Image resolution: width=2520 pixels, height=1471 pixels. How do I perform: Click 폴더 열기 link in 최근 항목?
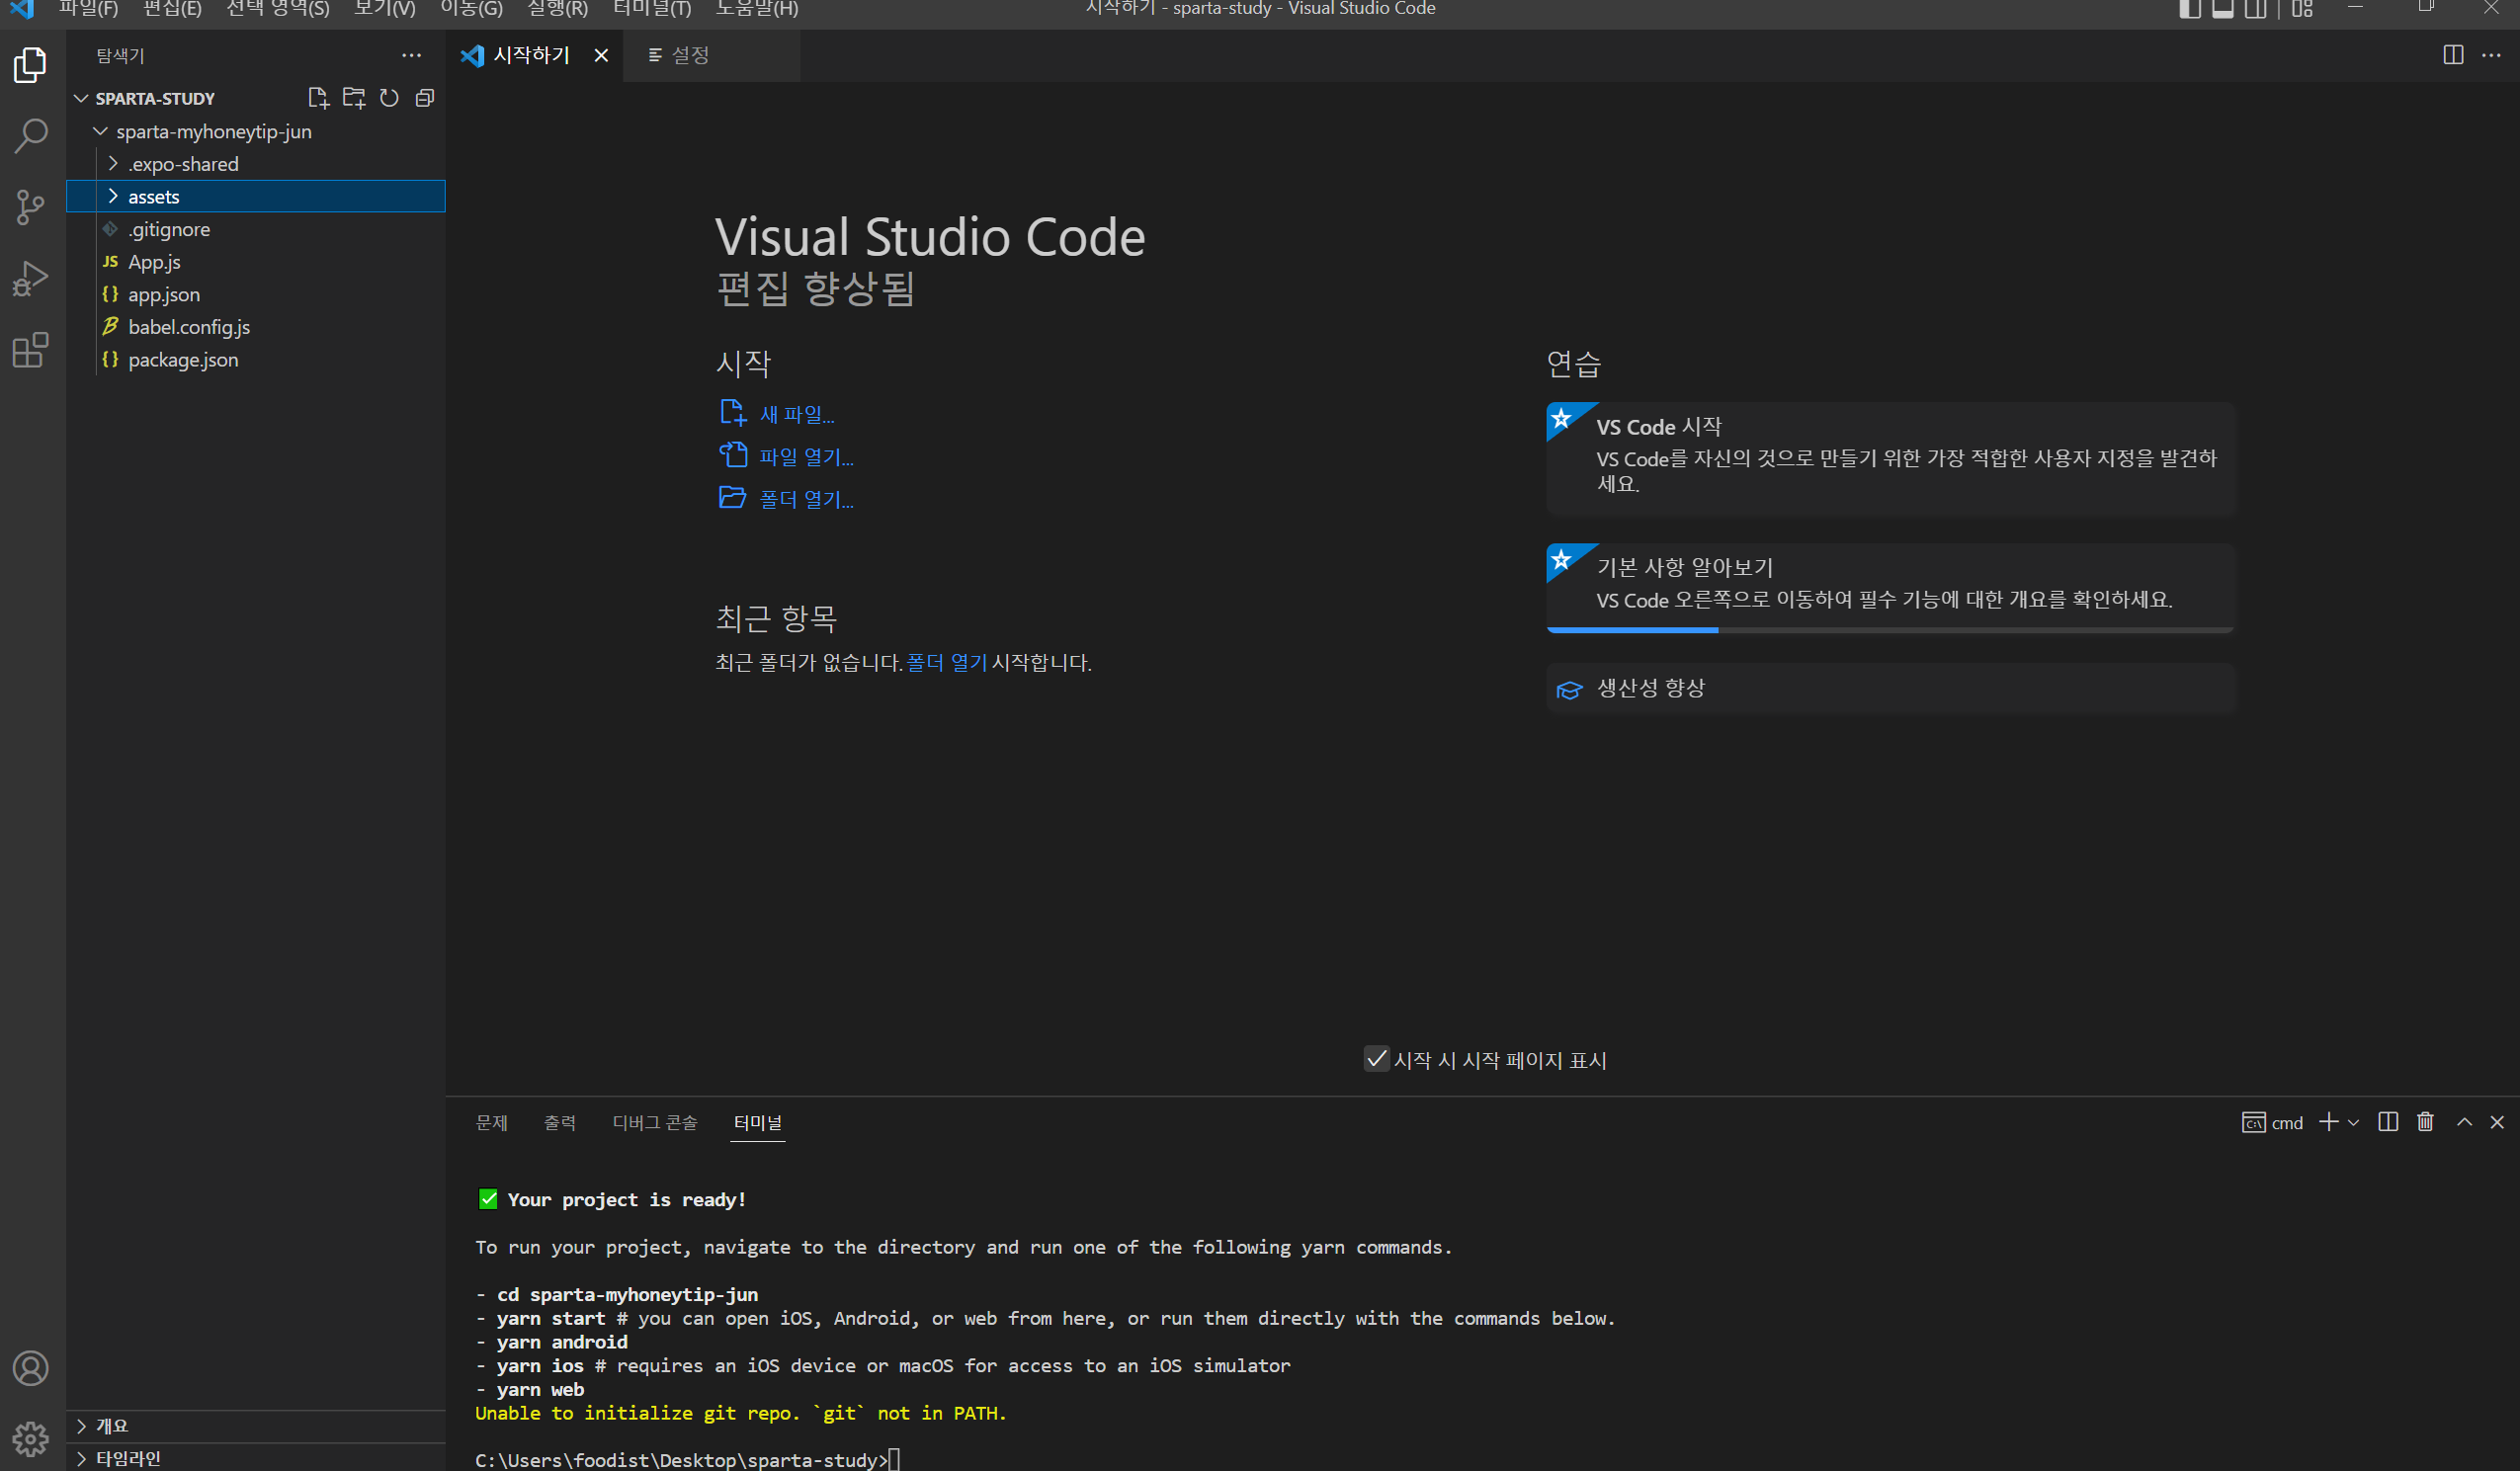click(946, 662)
